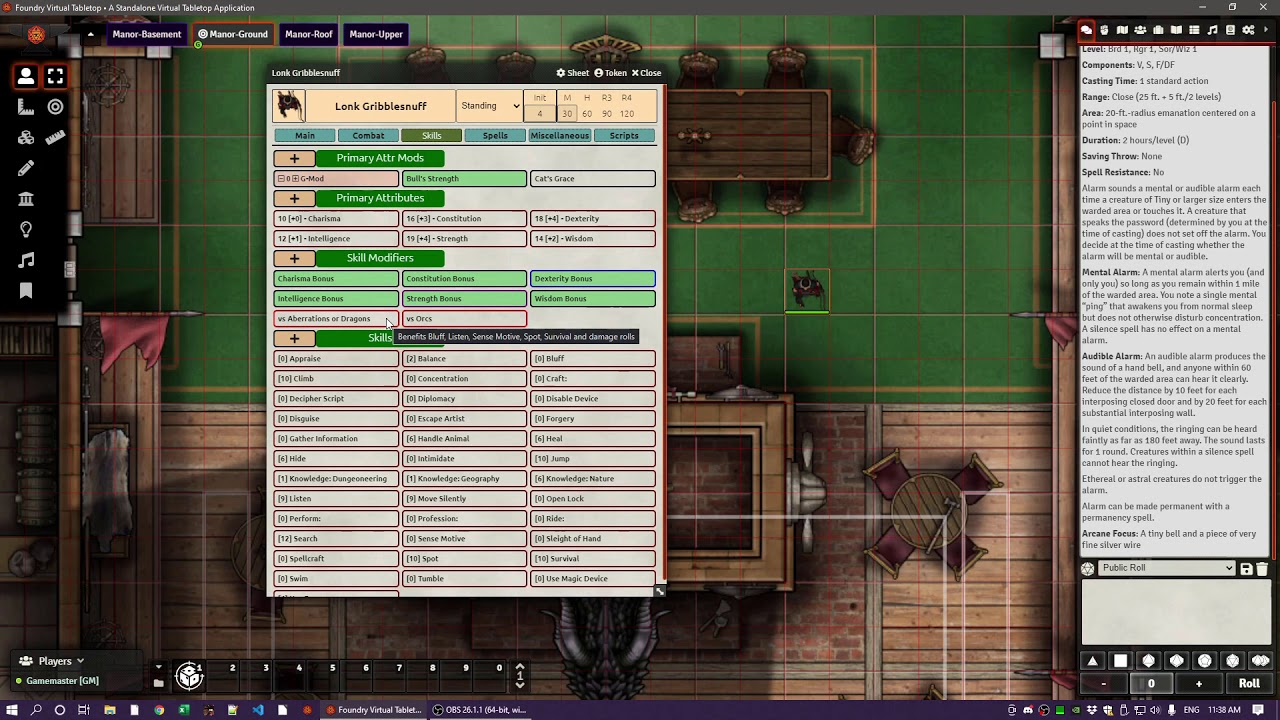Toggle the Dexterity Bonus skill modifier
The width and height of the screenshot is (1280, 720).
pos(593,279)
